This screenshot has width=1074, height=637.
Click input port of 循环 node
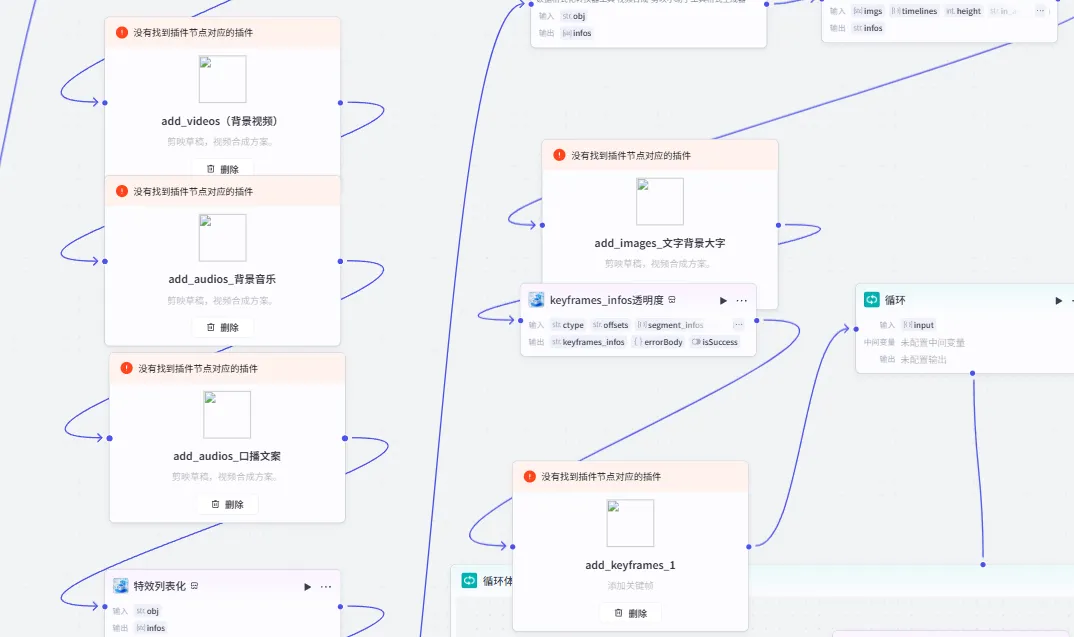click(856, 329)
